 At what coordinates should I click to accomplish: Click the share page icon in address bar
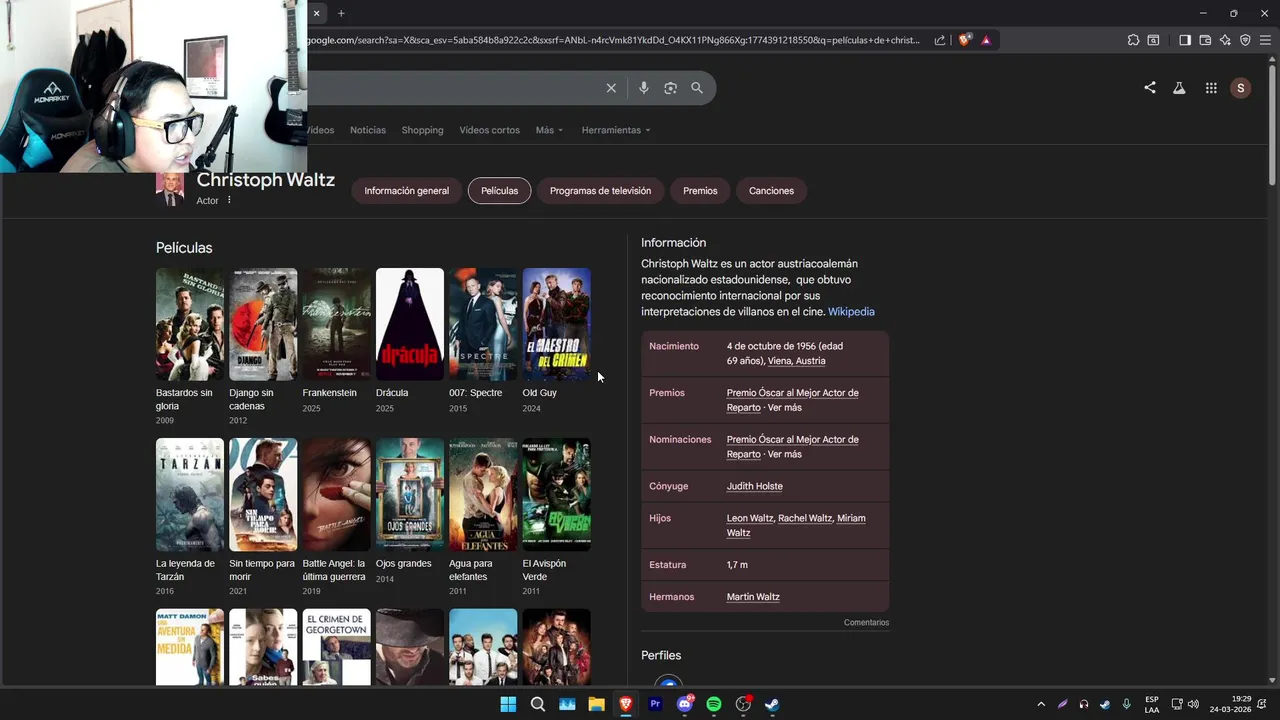pos(940,40)
